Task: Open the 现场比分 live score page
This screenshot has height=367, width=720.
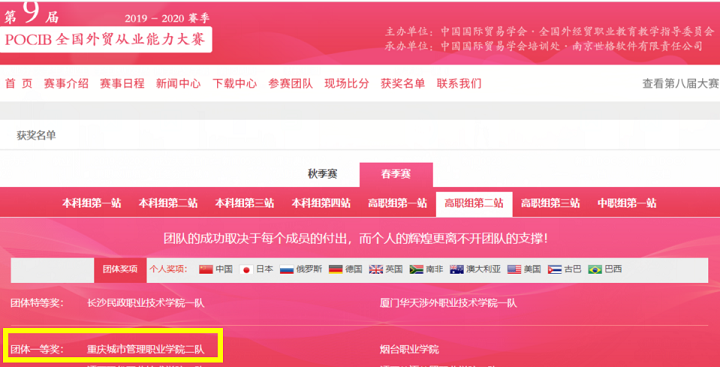Action: pyautogui.click(x=347, y=84)
